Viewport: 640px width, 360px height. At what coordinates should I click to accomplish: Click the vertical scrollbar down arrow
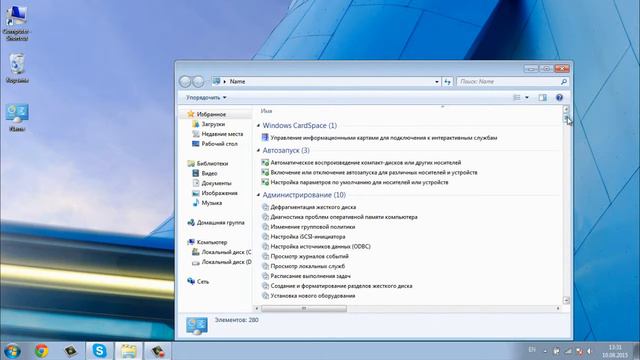(566, 300)
